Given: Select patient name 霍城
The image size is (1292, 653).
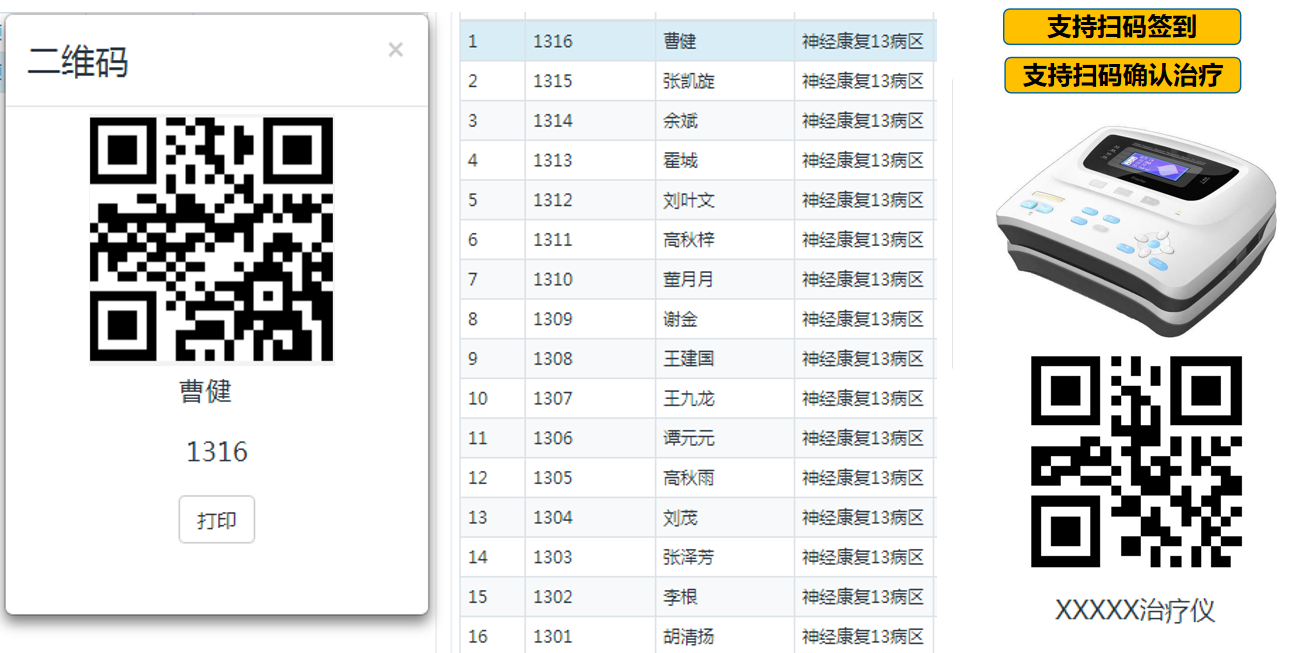Looking at the screenshot, I should click(x=680, y=160).
